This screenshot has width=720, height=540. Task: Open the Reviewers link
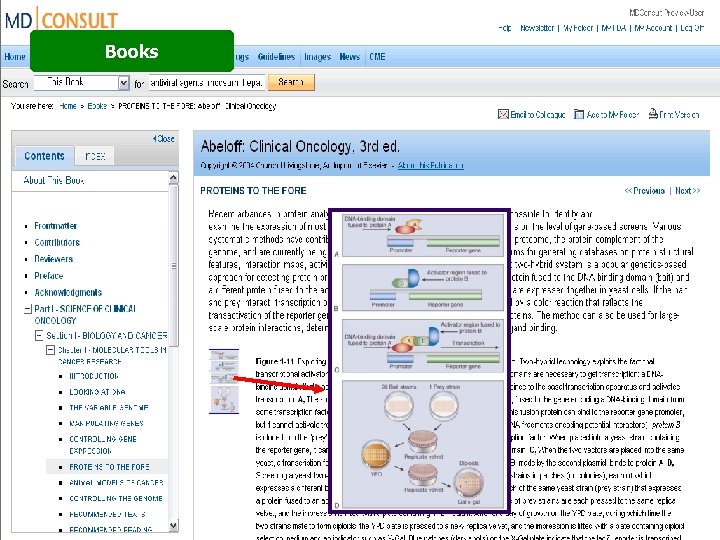click(x=53, y=259)
